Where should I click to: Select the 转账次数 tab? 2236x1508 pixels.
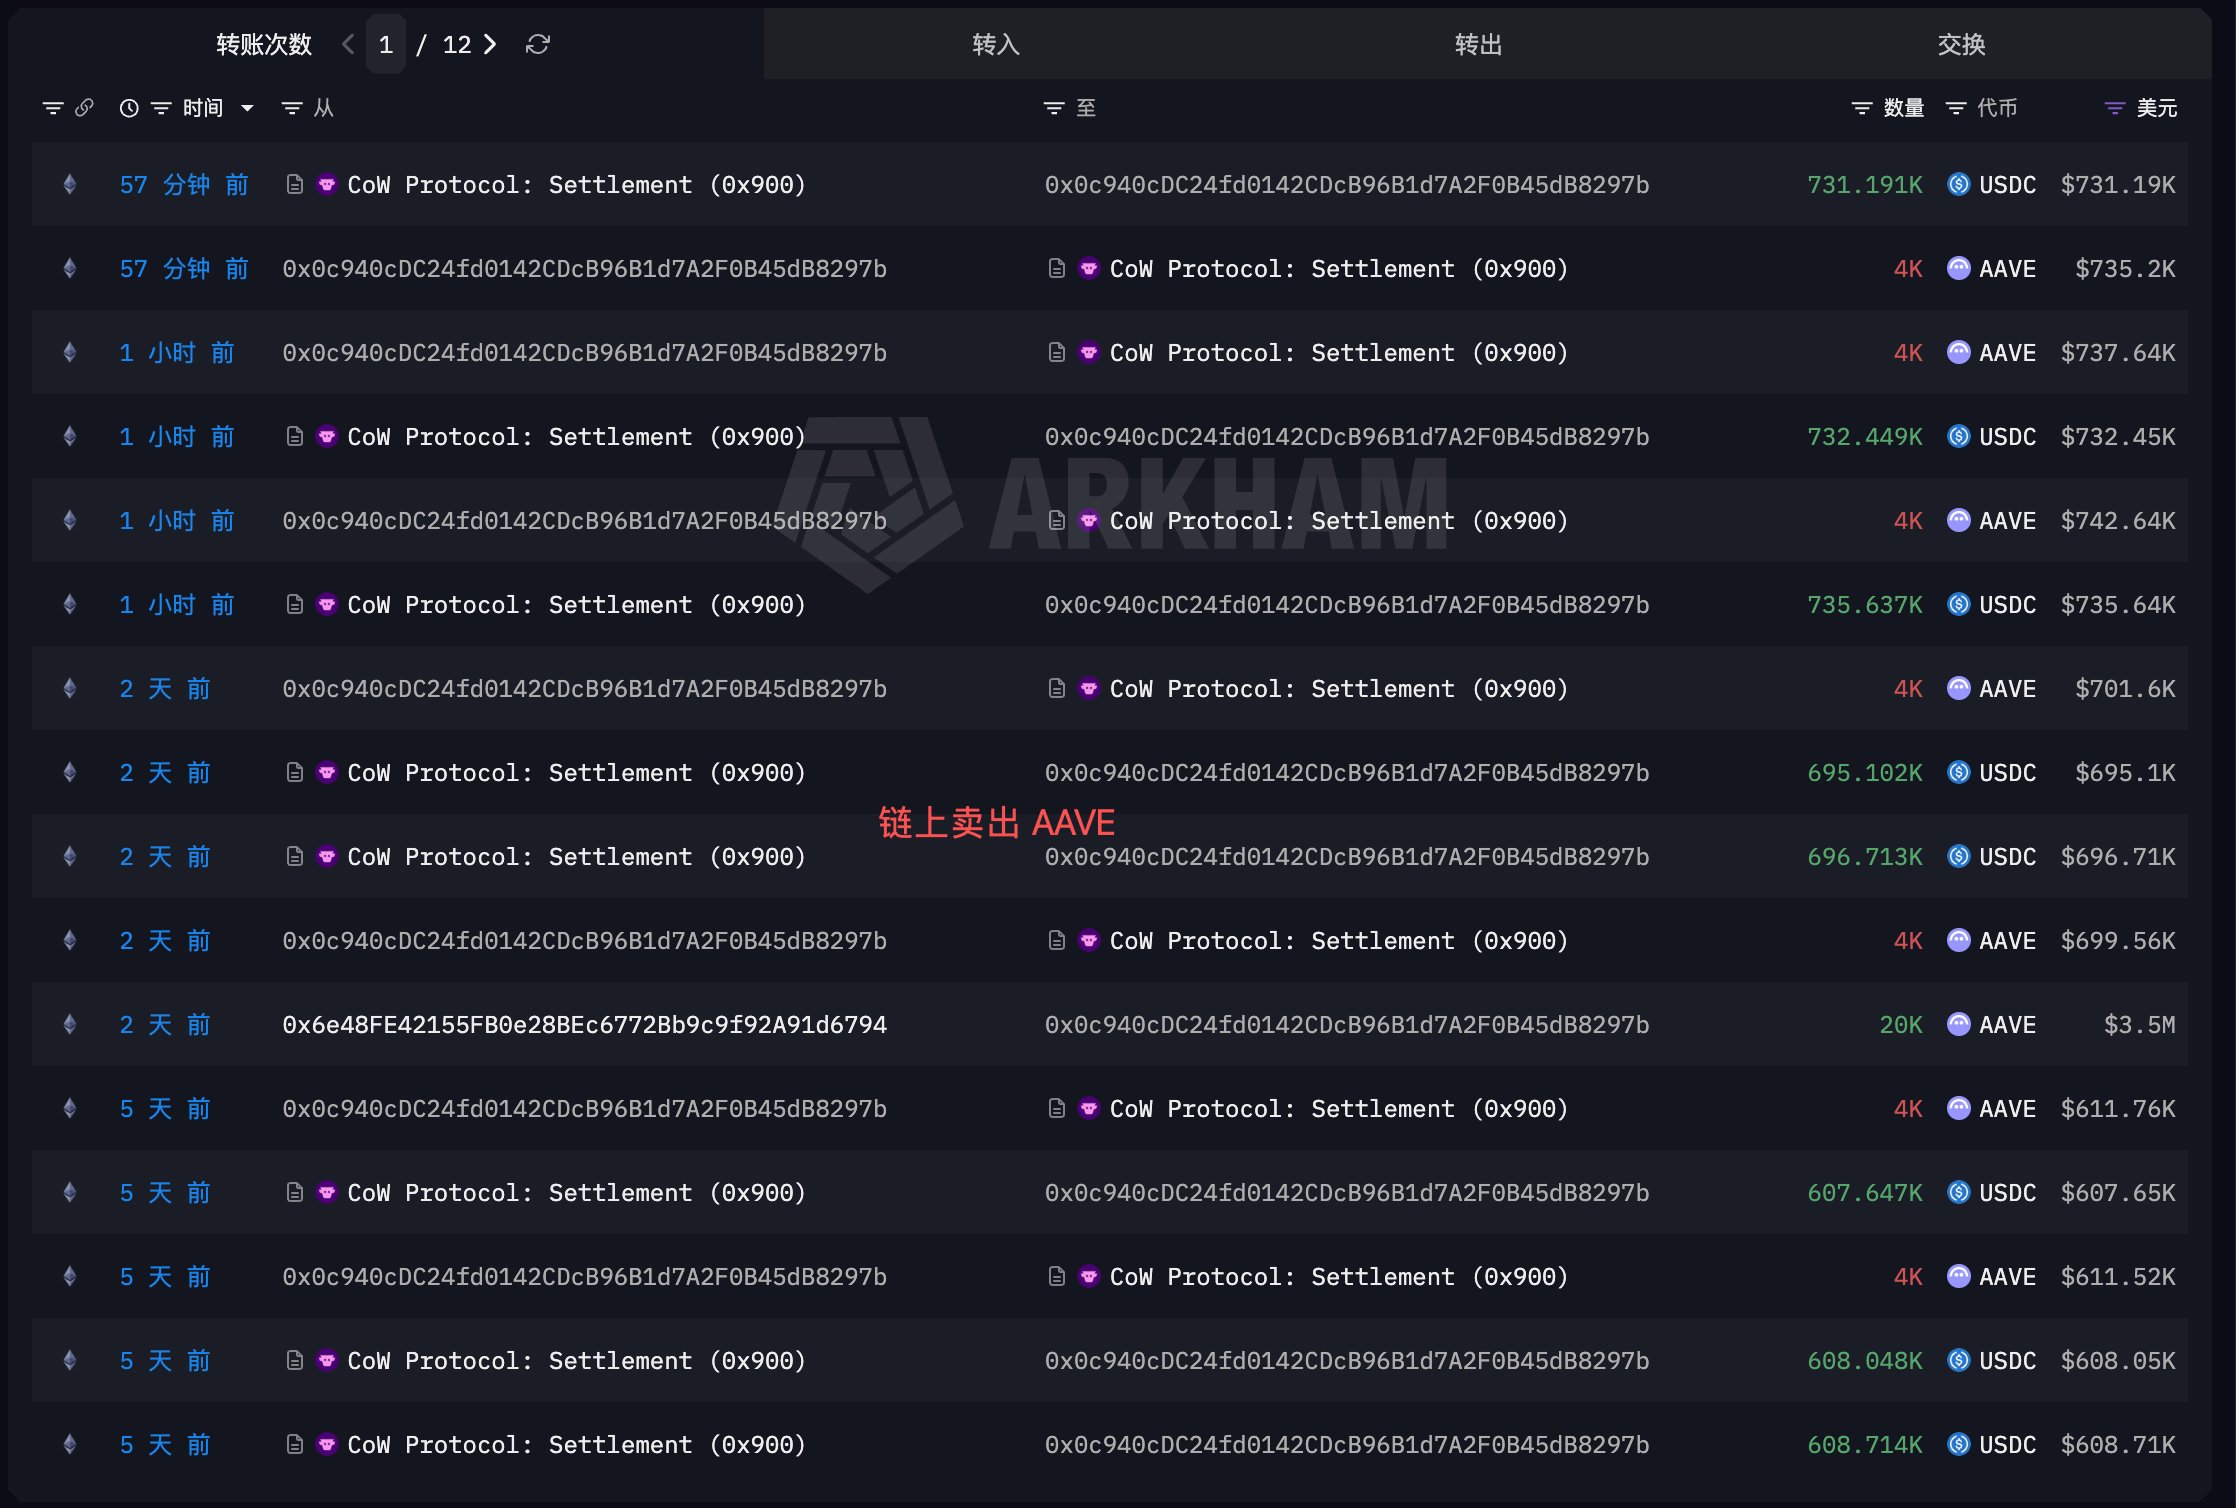coord(264,44)
